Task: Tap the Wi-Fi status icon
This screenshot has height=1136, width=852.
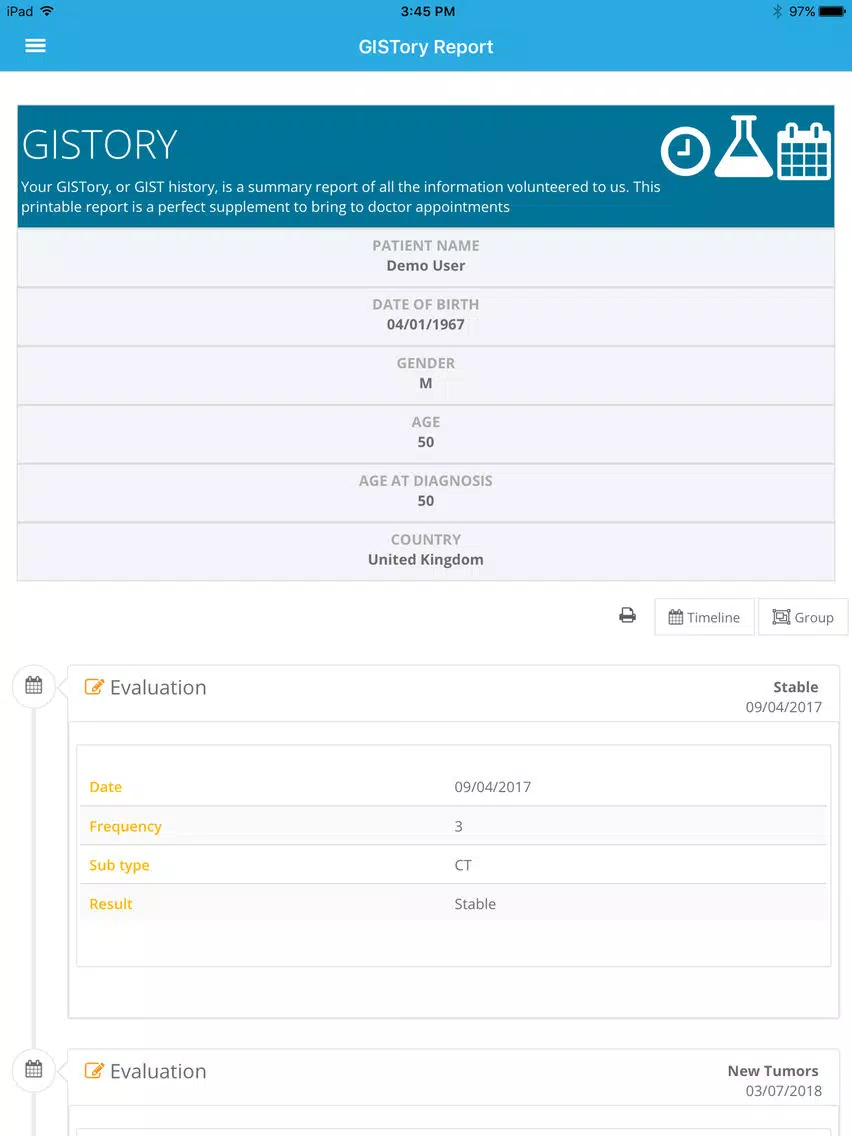Action: (47, 11)
